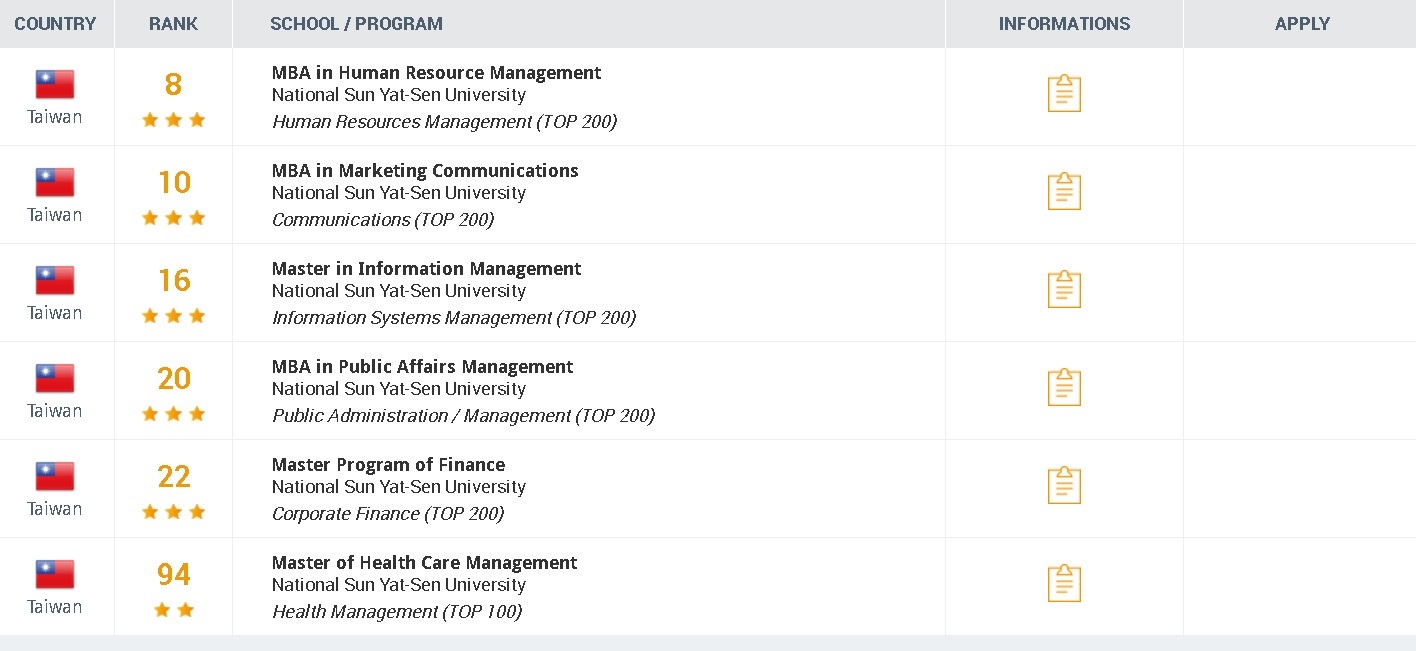Open information sheet for MBA in Marketing Communications

pos(1064,191)
